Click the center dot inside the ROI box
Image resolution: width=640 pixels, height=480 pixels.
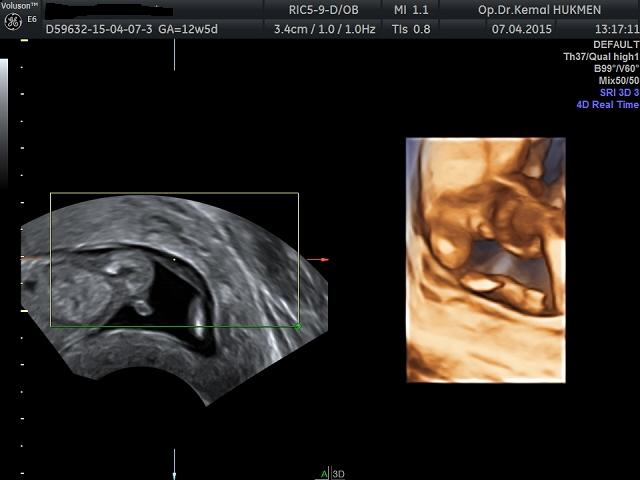(174, 260)
